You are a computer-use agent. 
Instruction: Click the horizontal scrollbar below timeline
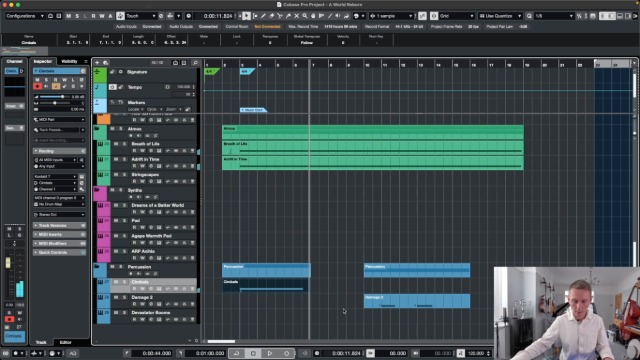(x=221, y=341)
